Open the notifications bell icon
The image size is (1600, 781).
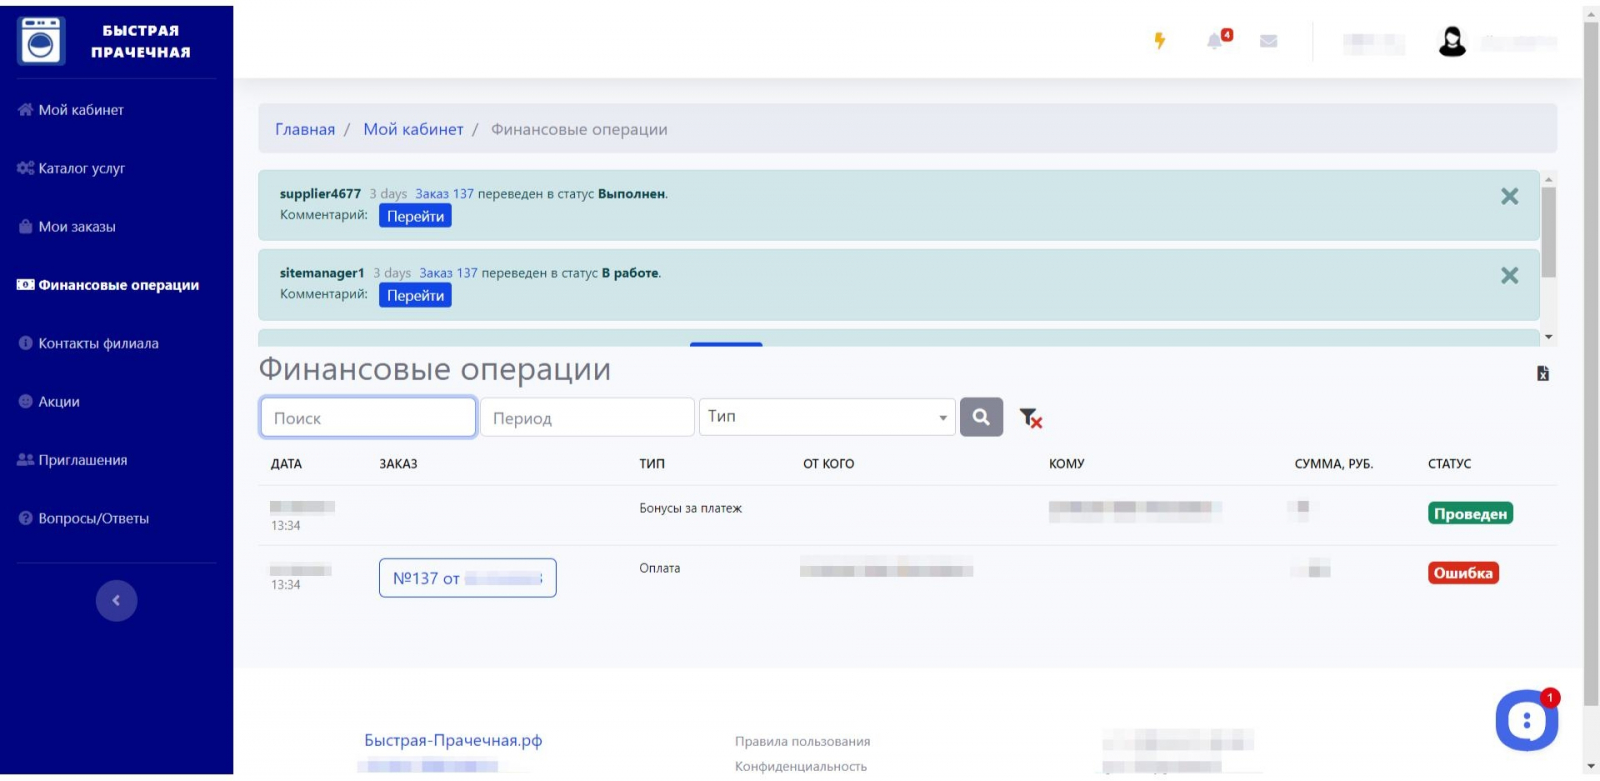(x=1215, y=41)
